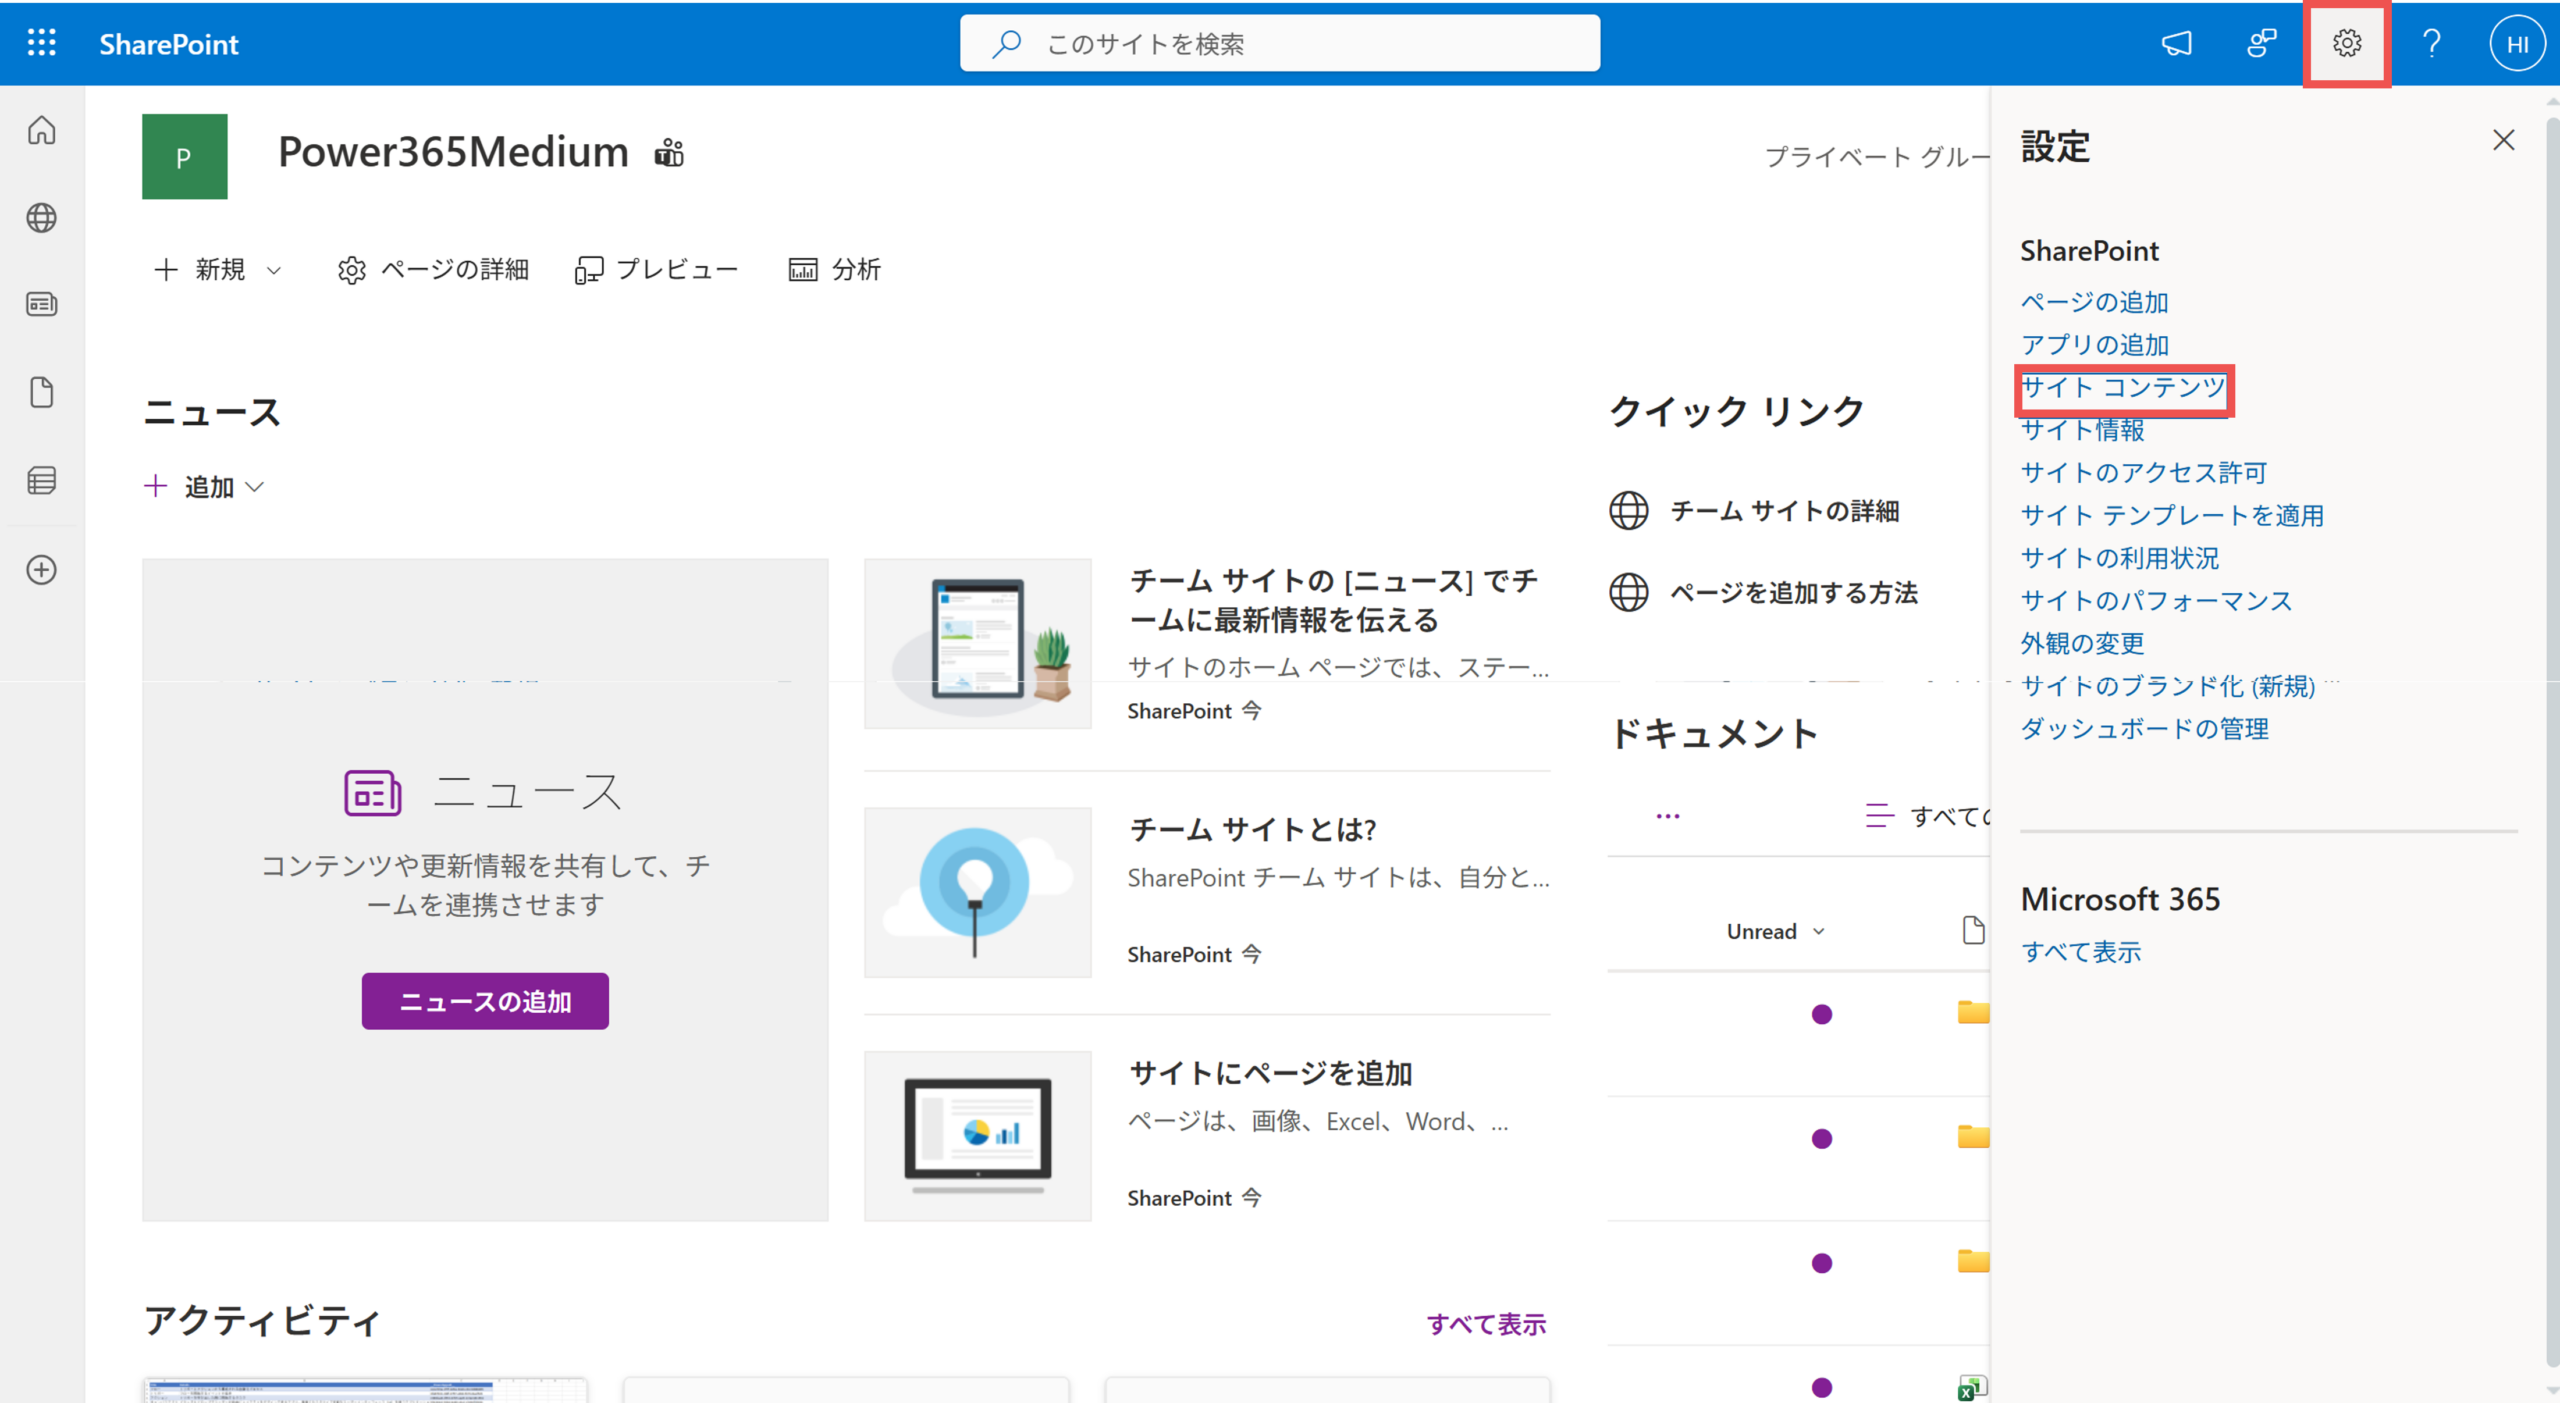Click 分析 in the command bar
The image size is (2560, 1403).
(834, 270)
